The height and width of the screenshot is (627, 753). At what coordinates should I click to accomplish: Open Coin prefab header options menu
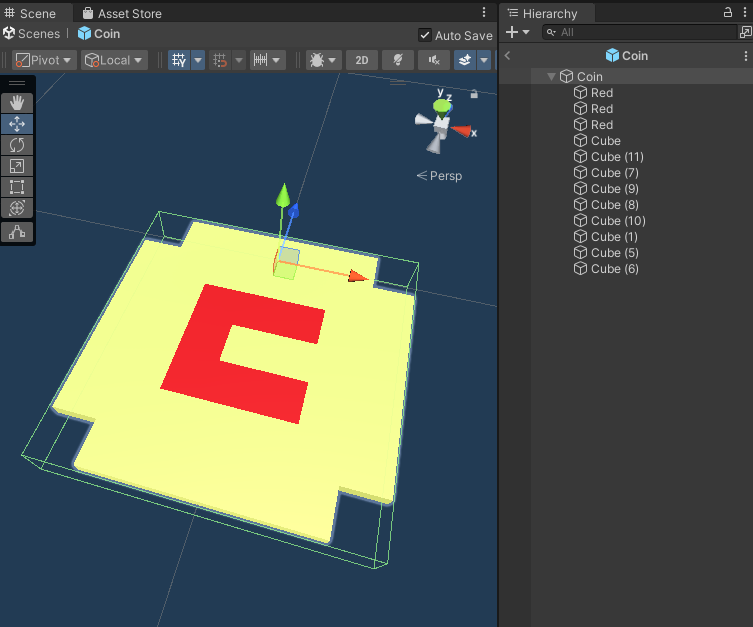click(745, 56)
